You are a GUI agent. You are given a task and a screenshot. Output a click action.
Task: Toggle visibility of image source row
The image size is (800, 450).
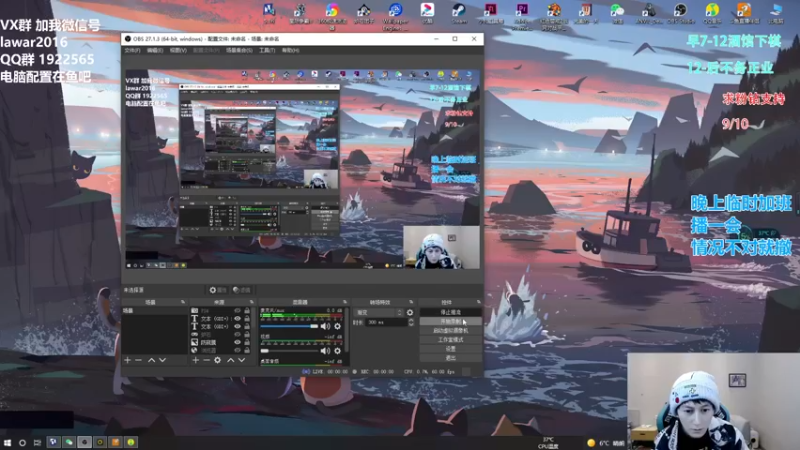pos(237,342)
